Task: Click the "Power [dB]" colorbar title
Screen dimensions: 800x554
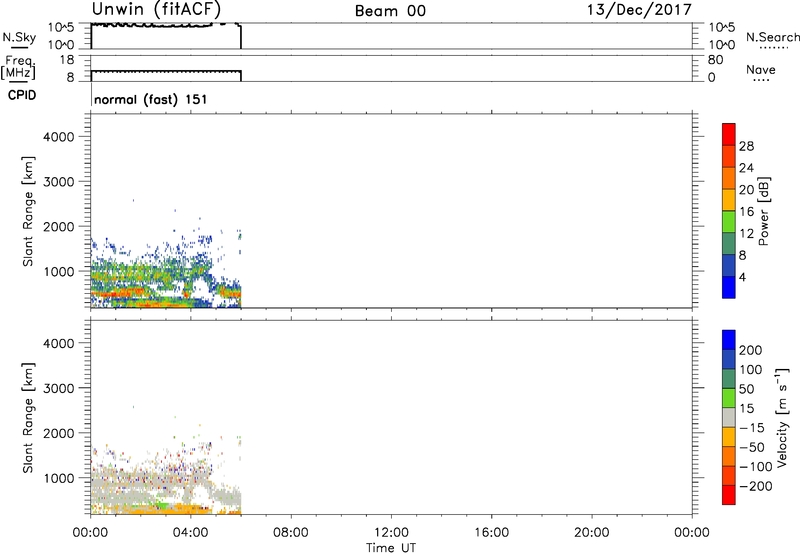Action: tap(763, 211)
